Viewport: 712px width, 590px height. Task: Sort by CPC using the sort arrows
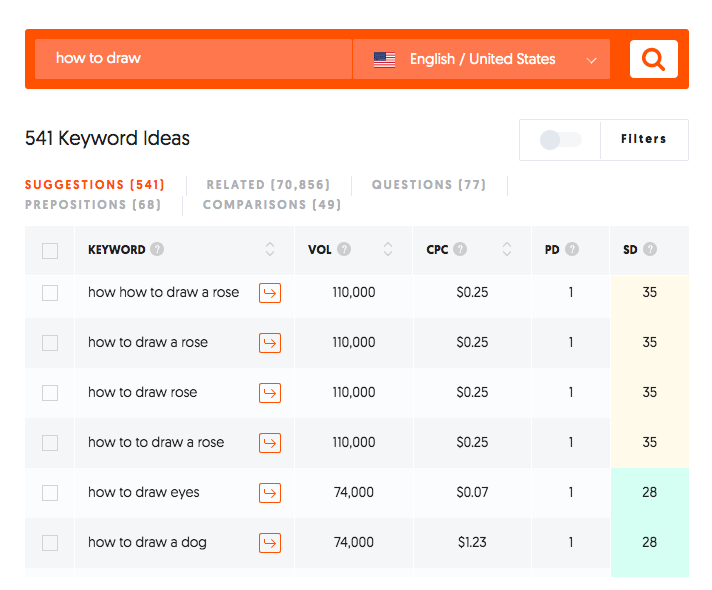[507, 250]
